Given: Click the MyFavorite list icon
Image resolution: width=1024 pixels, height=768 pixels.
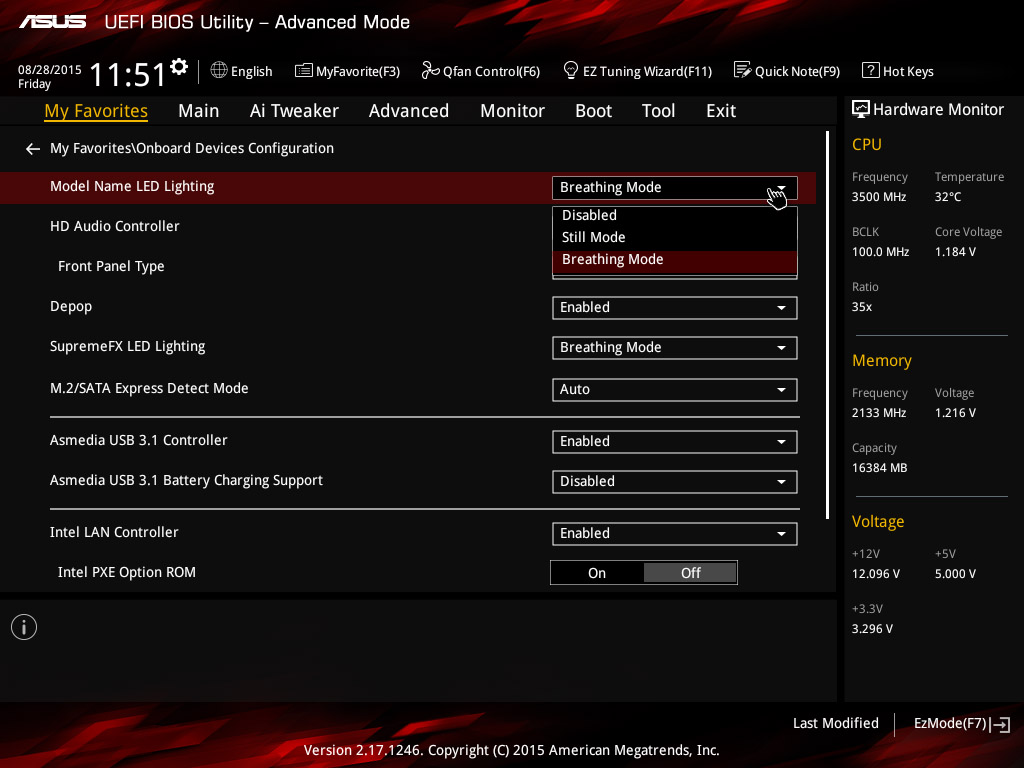Looking at the screenshot, I should tap(303, 71).
